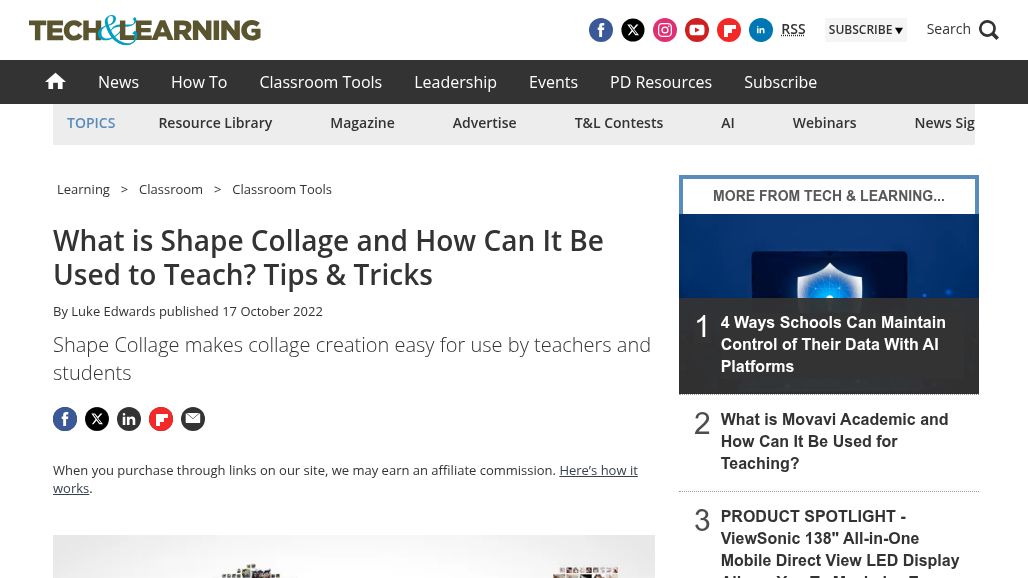1028x578 pixels.
Task: Open the LinkedIn profile in the header
Action: (x=761, y=30)
